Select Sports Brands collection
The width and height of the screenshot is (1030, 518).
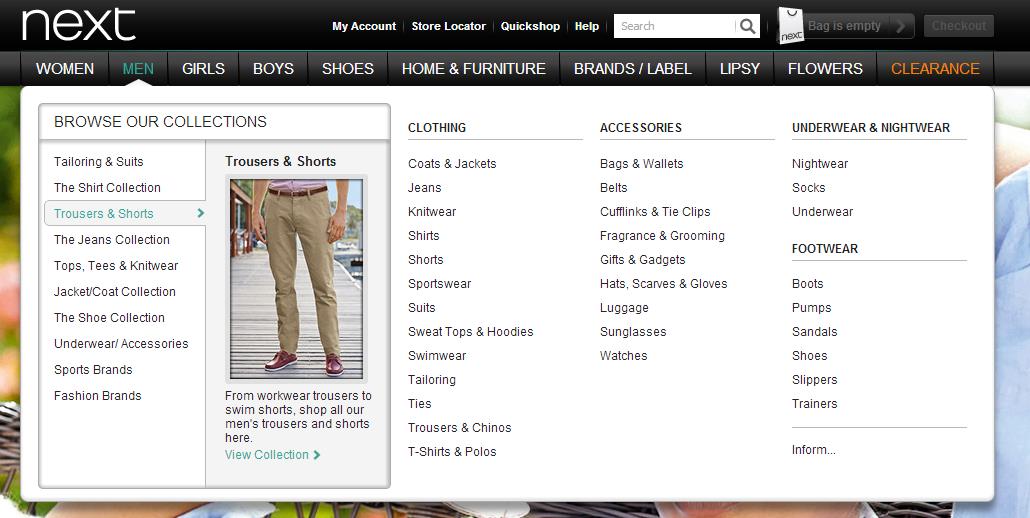click(x=93, y=370)
